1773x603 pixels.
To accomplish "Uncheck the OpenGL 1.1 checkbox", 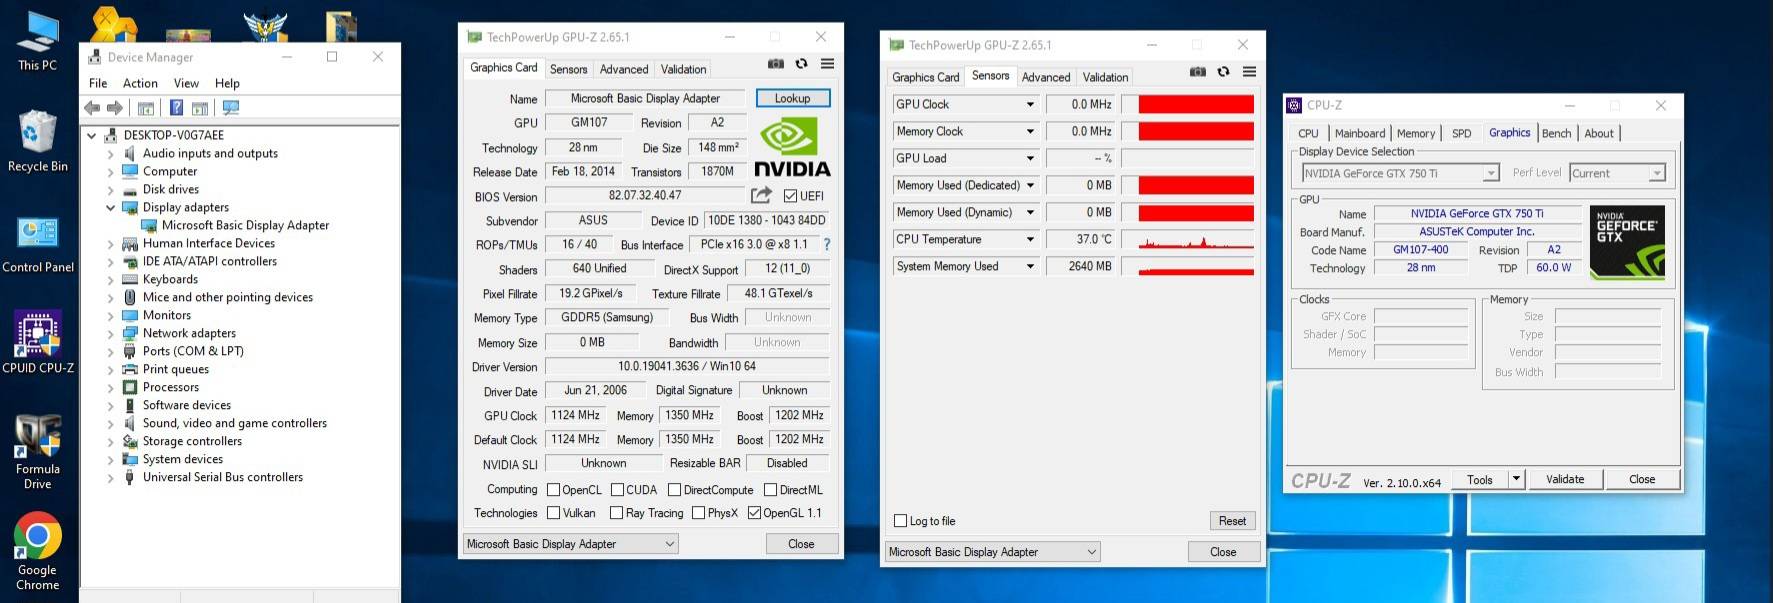I will tap(755, 513).
